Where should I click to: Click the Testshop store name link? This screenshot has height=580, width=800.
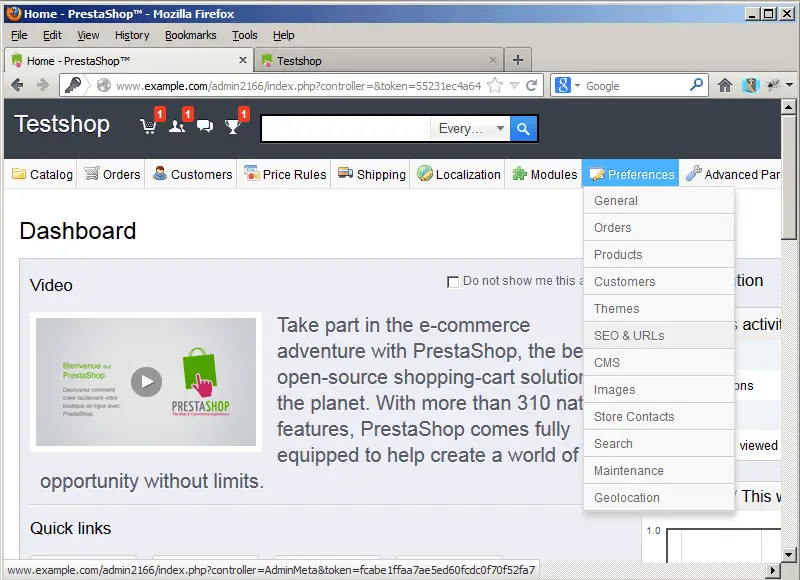pos(62,124)
